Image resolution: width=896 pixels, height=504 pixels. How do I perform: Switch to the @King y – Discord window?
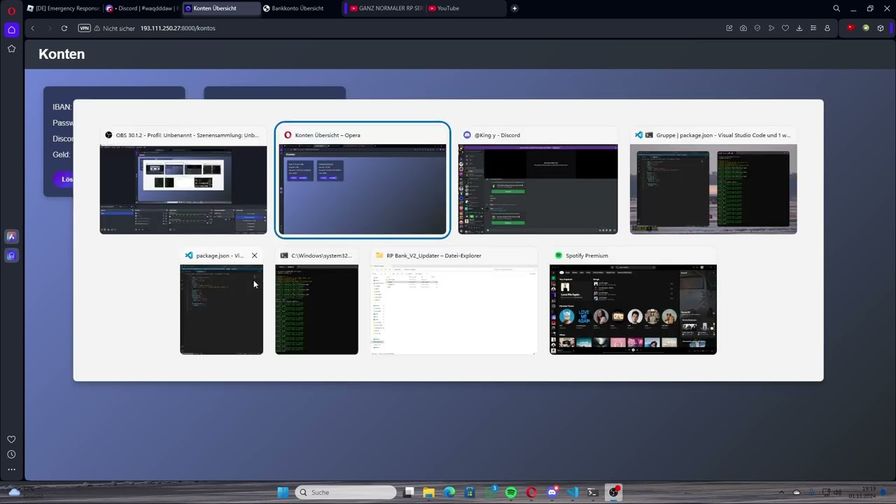[x=538, y=182]
